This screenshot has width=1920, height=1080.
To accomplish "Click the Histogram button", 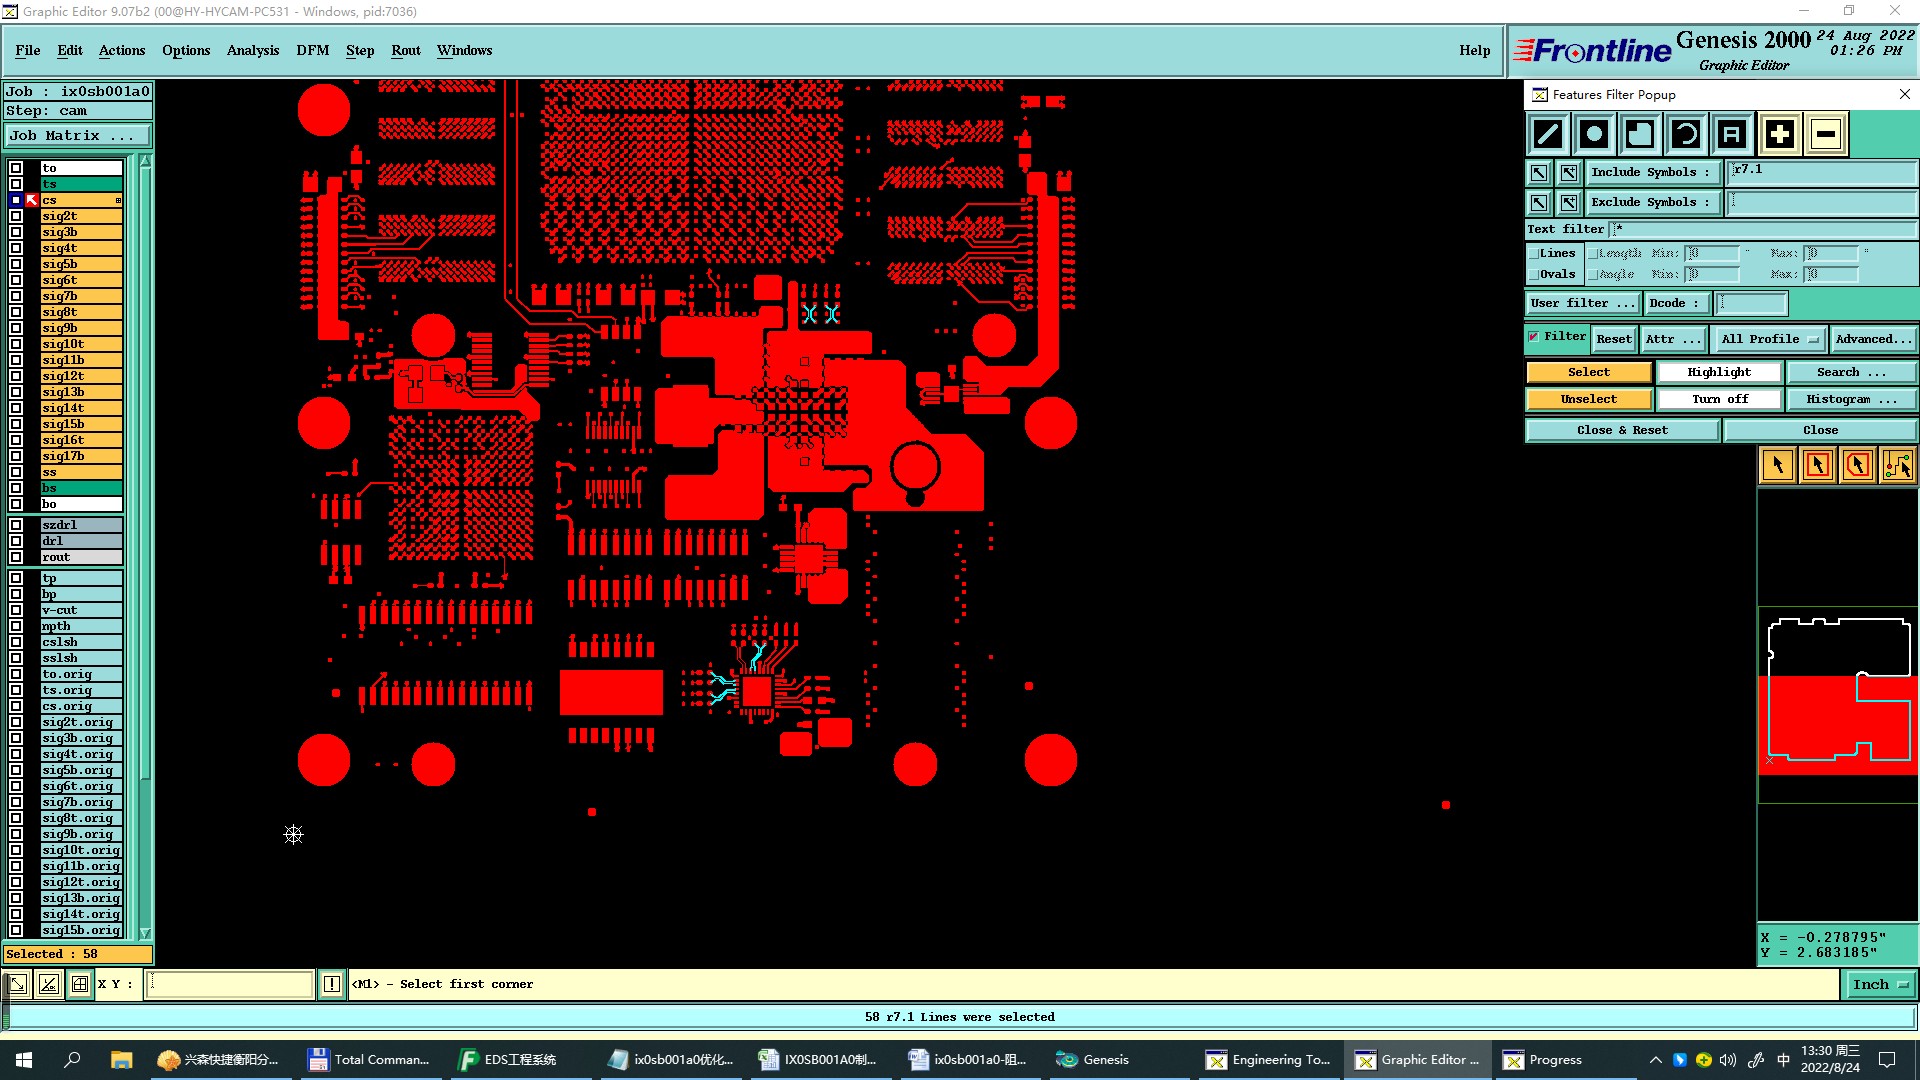I will pos(1851,399).
